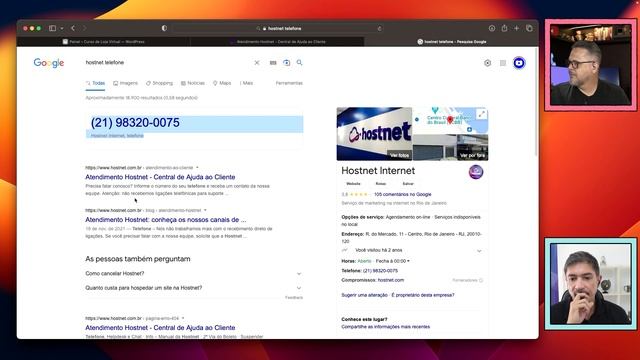Click the magnifier search icon
The image size is (640, 360).
point(300,62)
